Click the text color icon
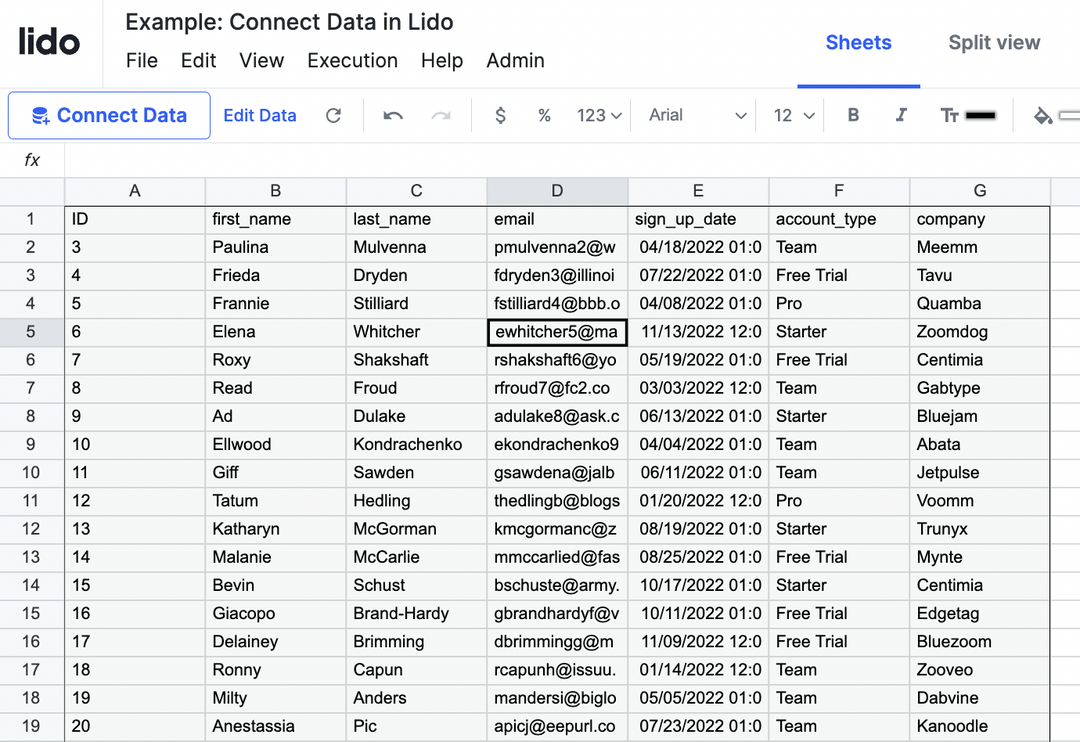Image resolution: width=1080 pixels, height=742 pixels. pos(948,115)
